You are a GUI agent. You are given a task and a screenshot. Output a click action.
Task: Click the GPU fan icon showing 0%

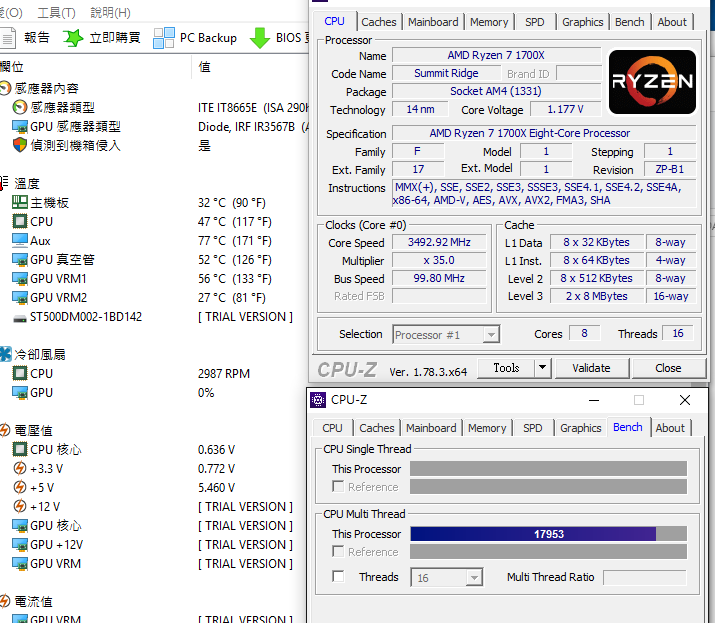pos(20,393)
